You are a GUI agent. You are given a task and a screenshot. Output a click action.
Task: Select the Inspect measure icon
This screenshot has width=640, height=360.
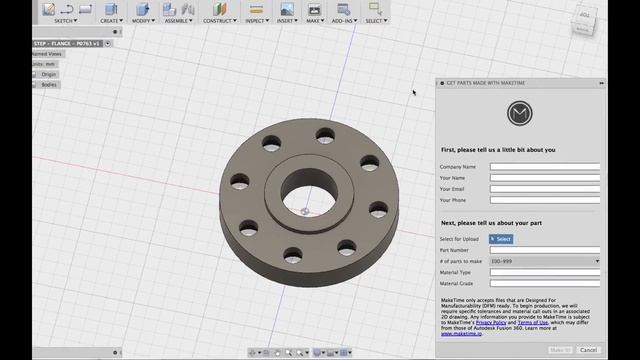[x=256, y=9]
